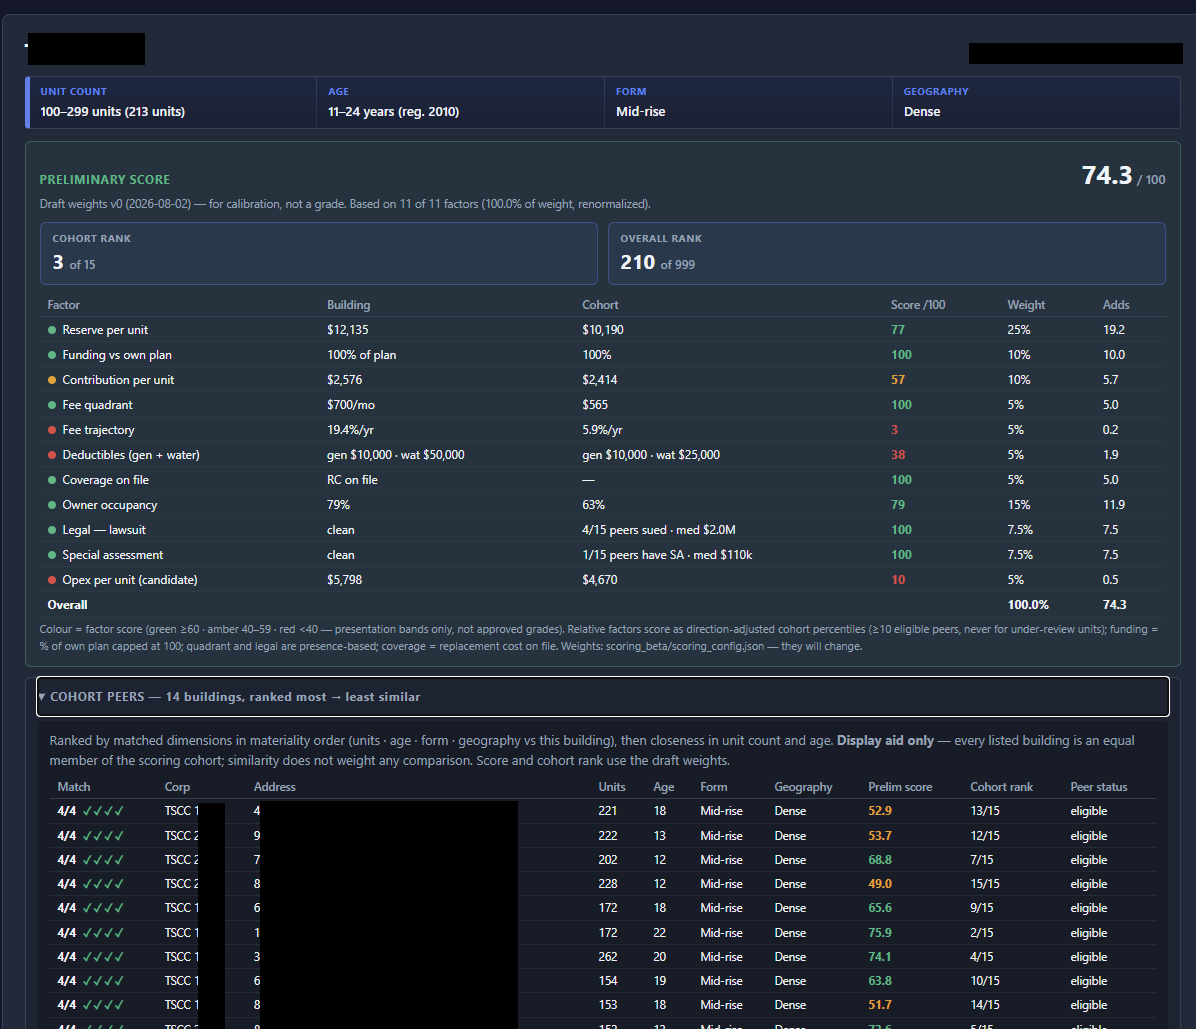The width and height of the screenshot is (1197, 1029).
Task: Click the green dot beside Owner occupancy
Action: pos(52,505)
